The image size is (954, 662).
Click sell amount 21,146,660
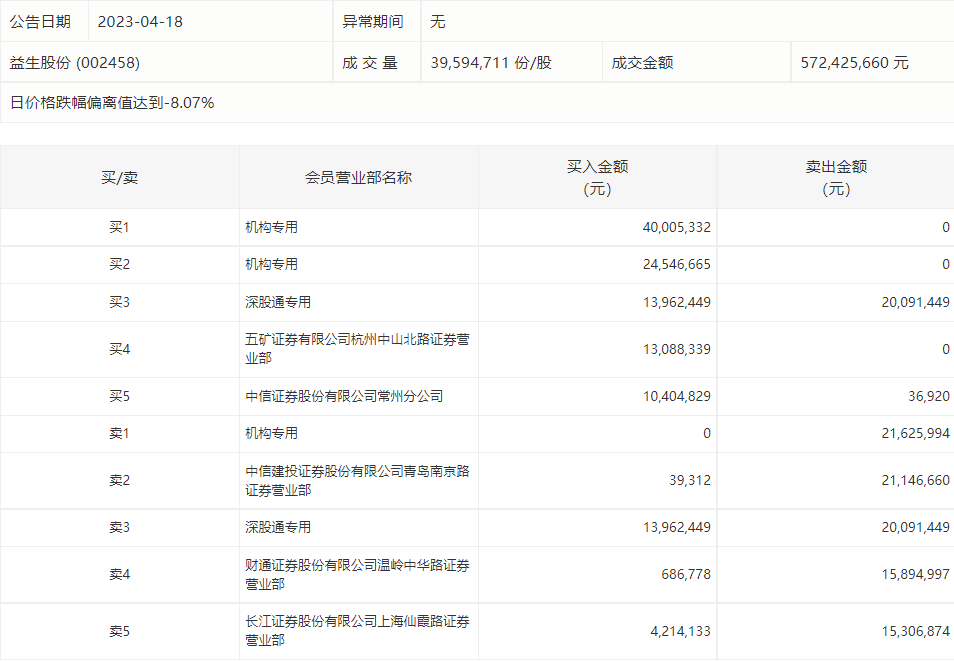click(x=916, y=481)
